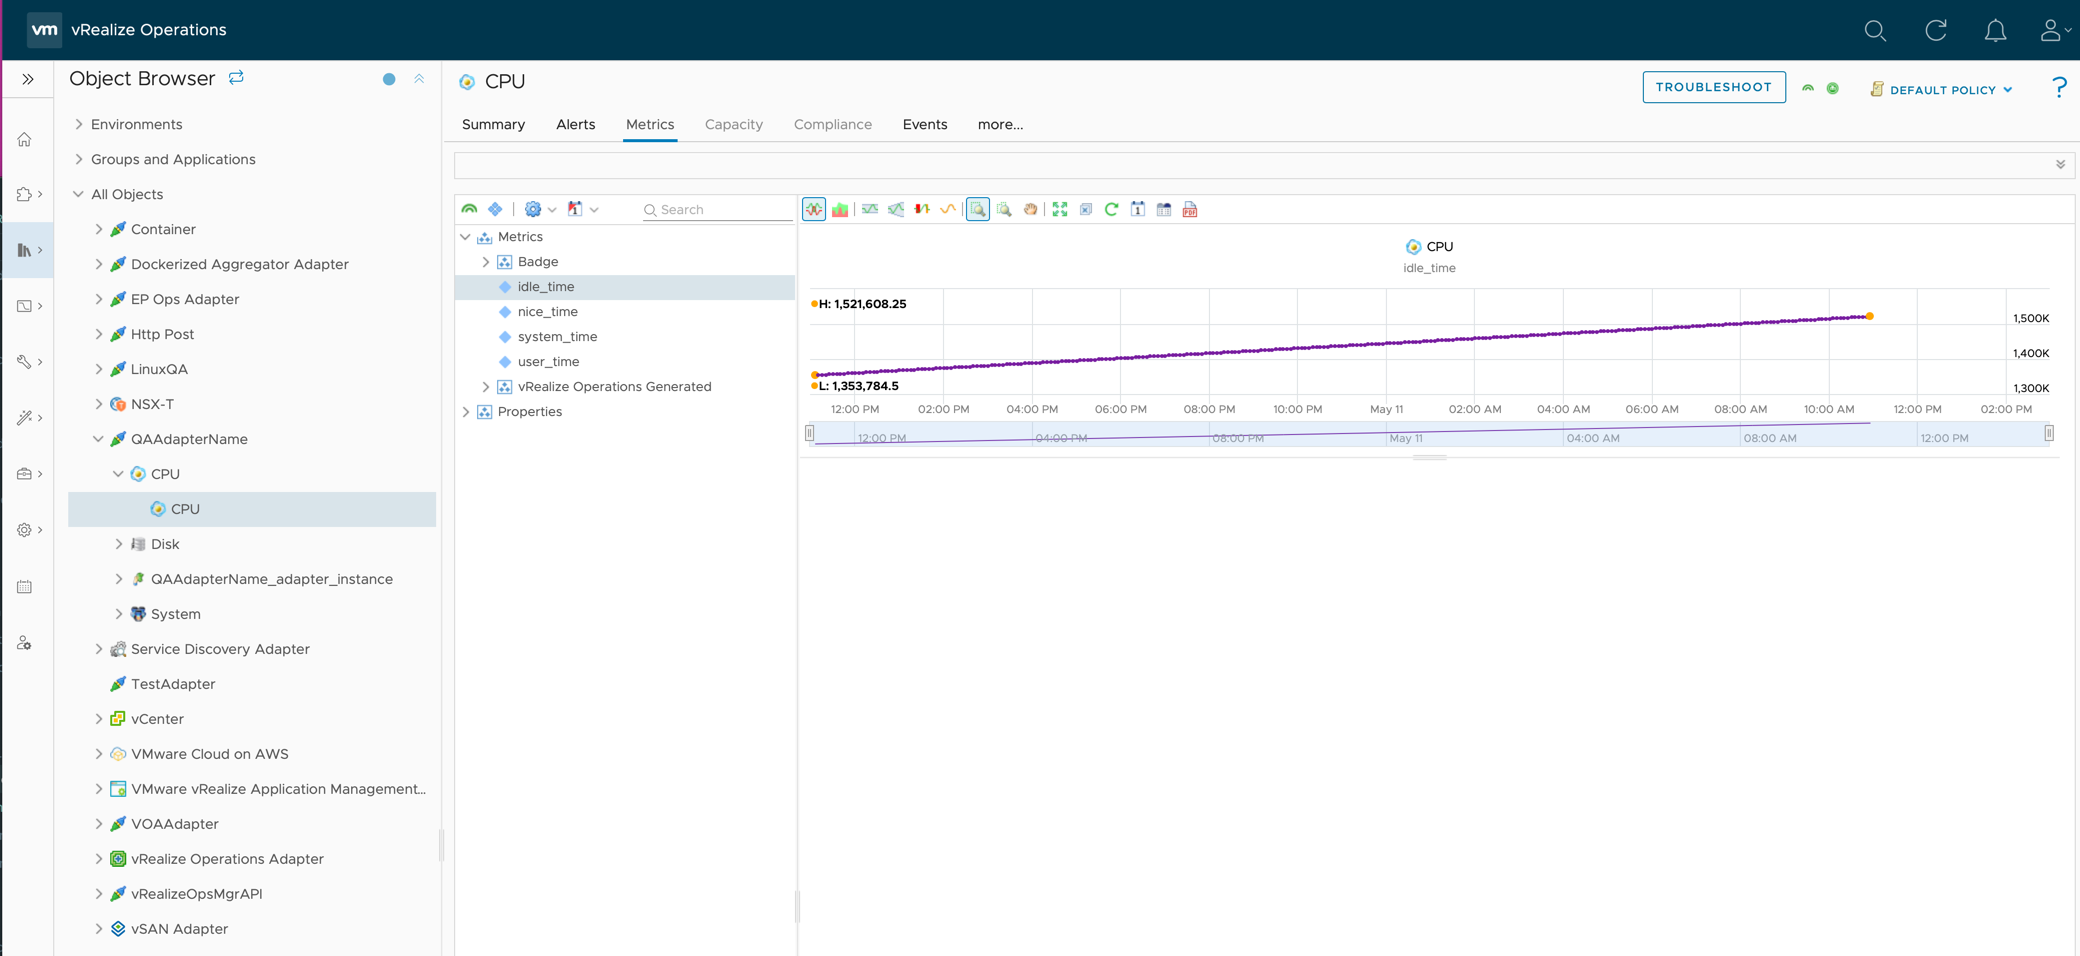Open the Events tab
Screen dimensions: 2080x956
click(x=924, y=125)
